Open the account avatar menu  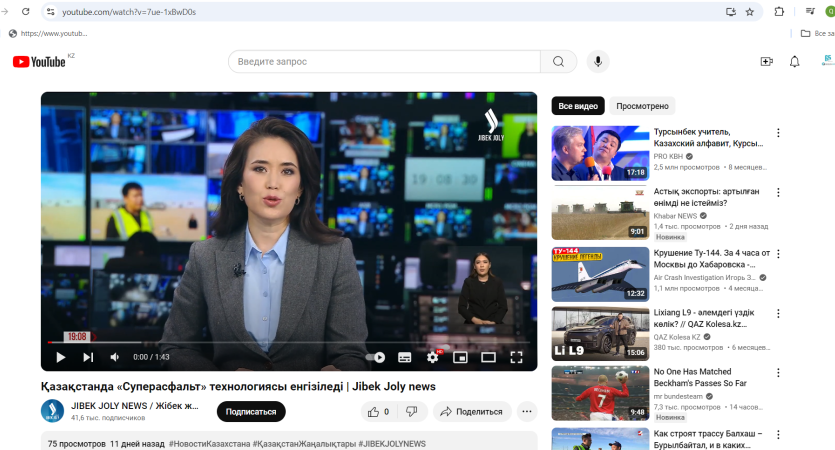click(828, 61)
